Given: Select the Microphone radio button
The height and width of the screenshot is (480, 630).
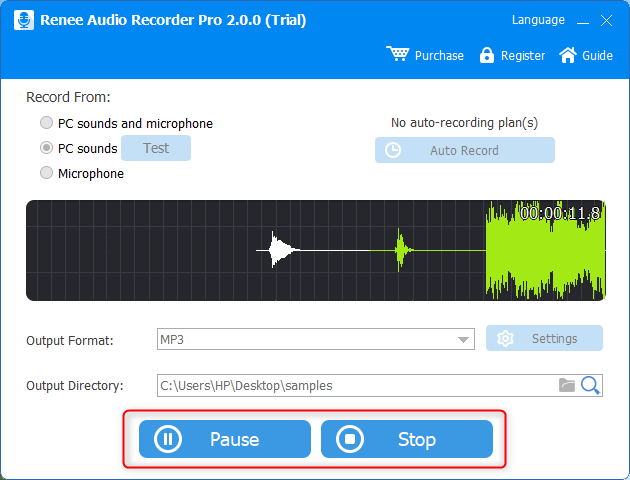Looking at the screenshot, I should 47,173.
